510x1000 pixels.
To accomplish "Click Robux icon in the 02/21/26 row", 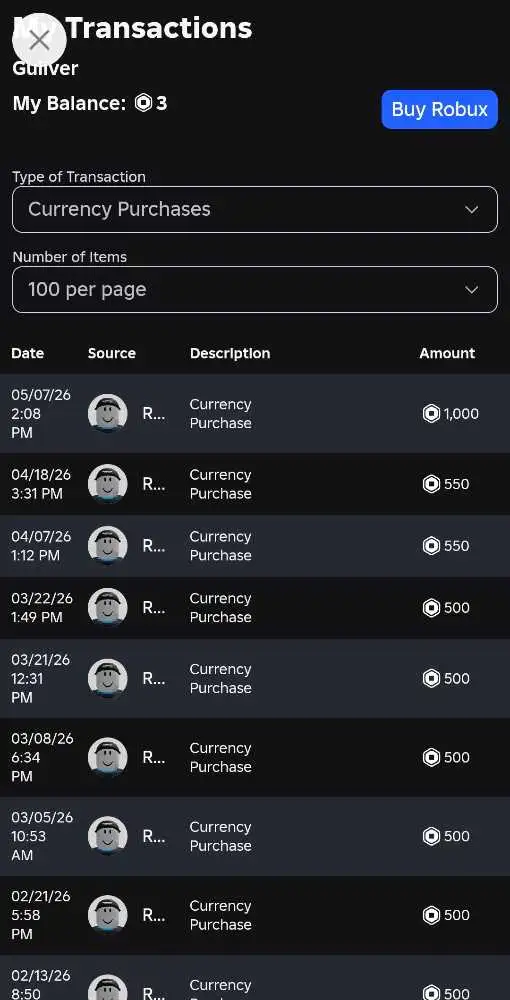I will tap(432, 915).
